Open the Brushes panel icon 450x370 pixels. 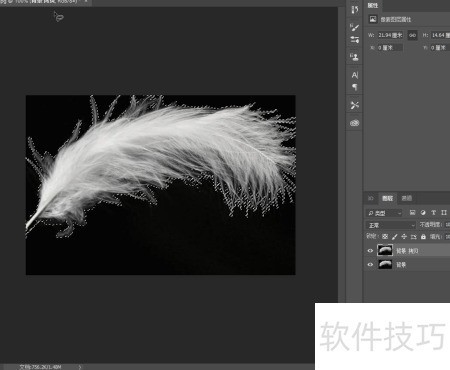(355, 27)
